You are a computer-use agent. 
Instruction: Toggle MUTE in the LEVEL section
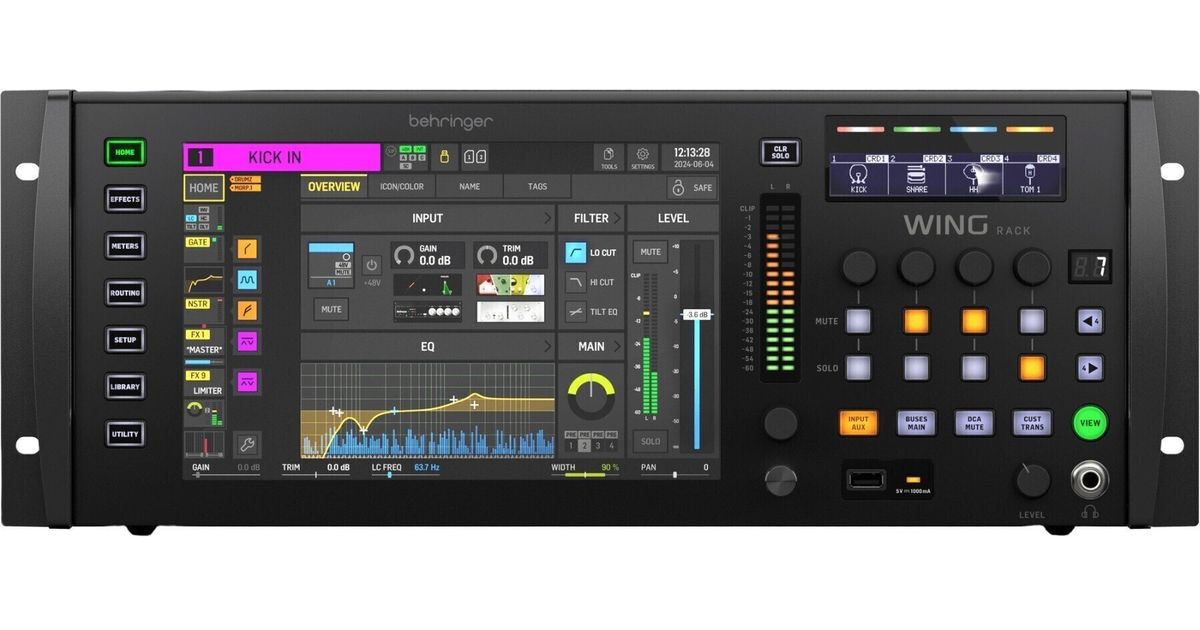pos(650,252)
